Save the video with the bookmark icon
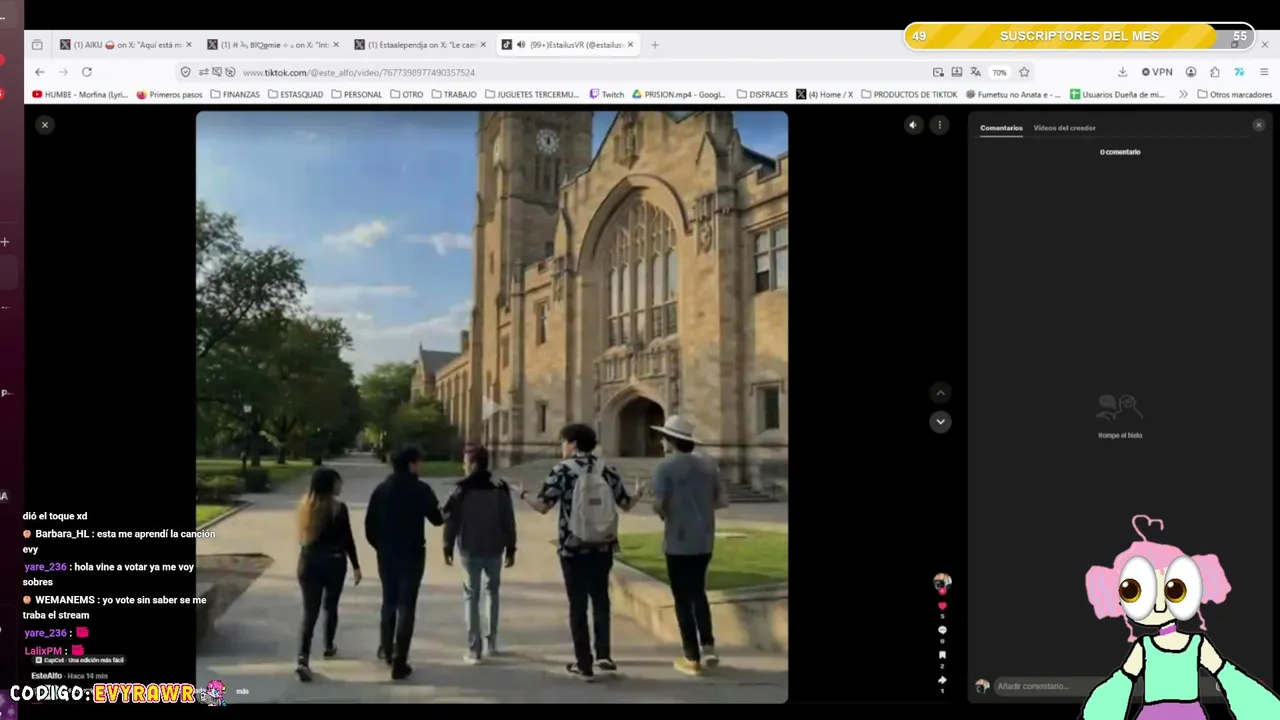This screenshot has width=1280, height=720. (942, 655)
